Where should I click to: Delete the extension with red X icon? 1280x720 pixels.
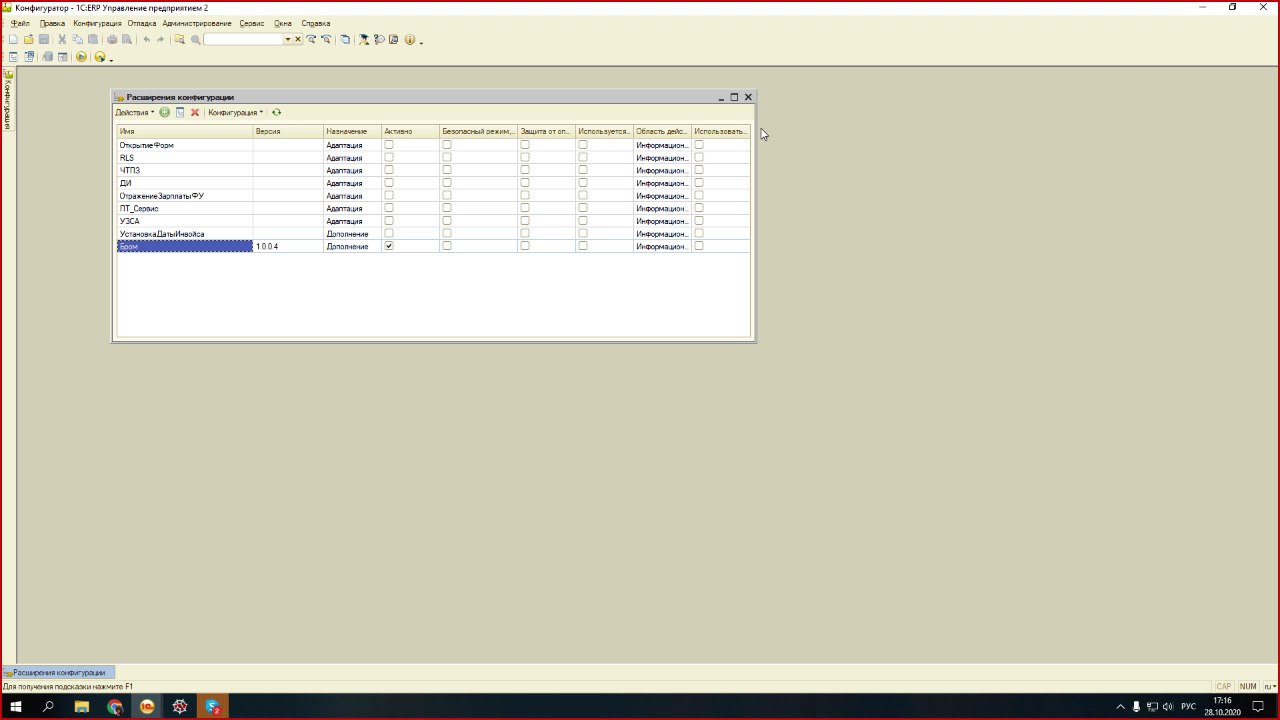195,112
